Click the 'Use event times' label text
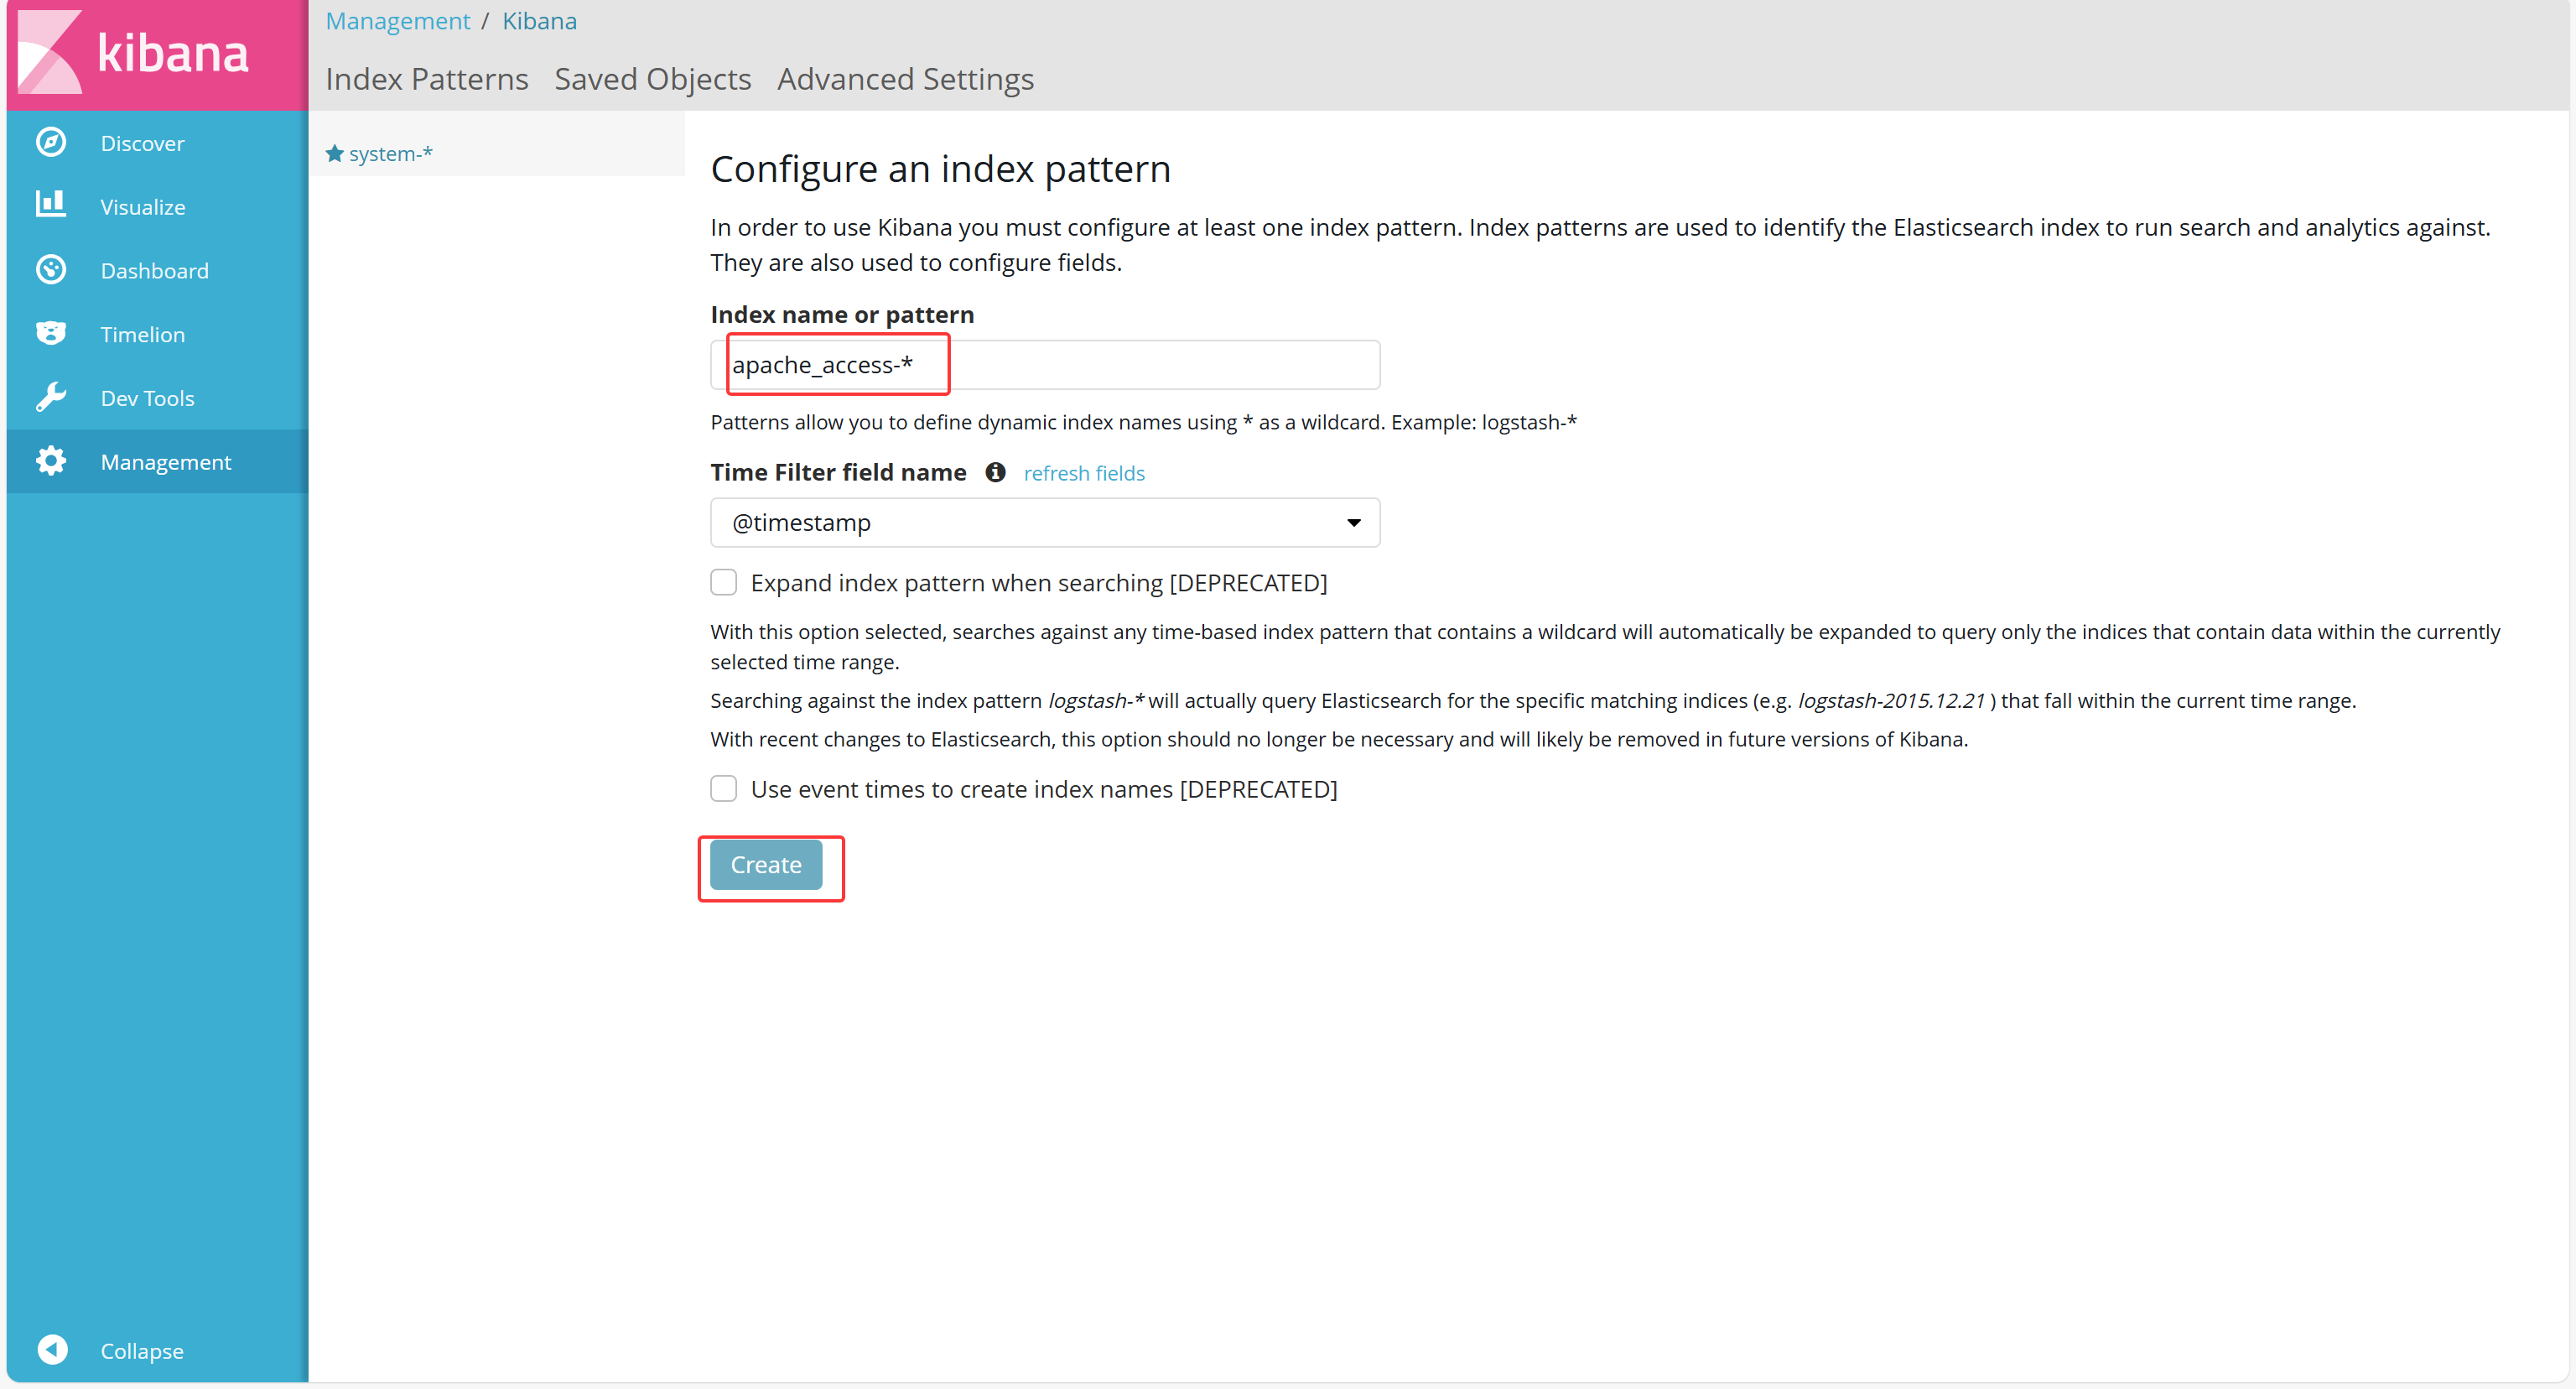This screenshot has height=1389, width=2576. click(1044, 789)
